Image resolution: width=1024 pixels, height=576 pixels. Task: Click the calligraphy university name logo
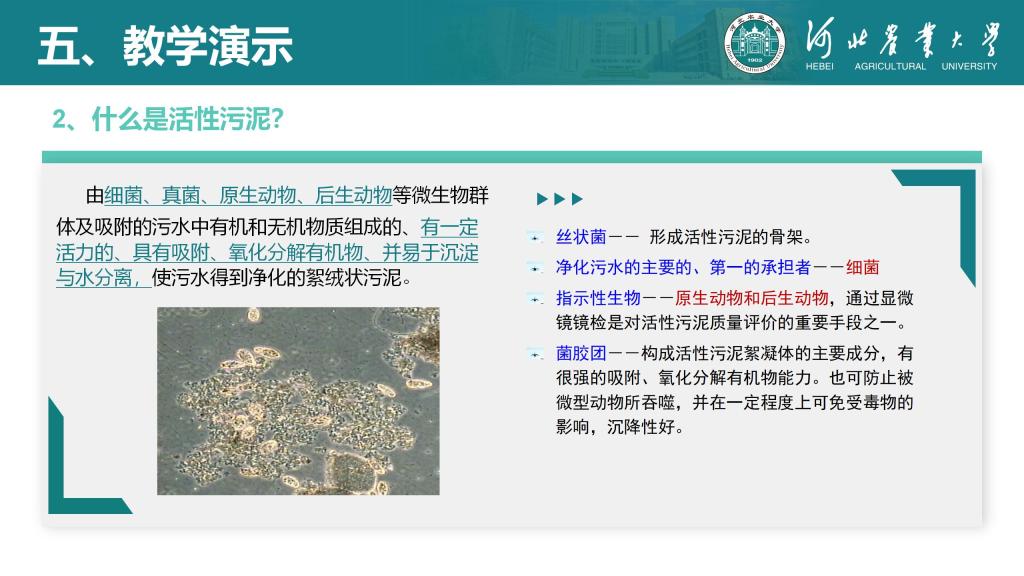click(x=900, y=36)
